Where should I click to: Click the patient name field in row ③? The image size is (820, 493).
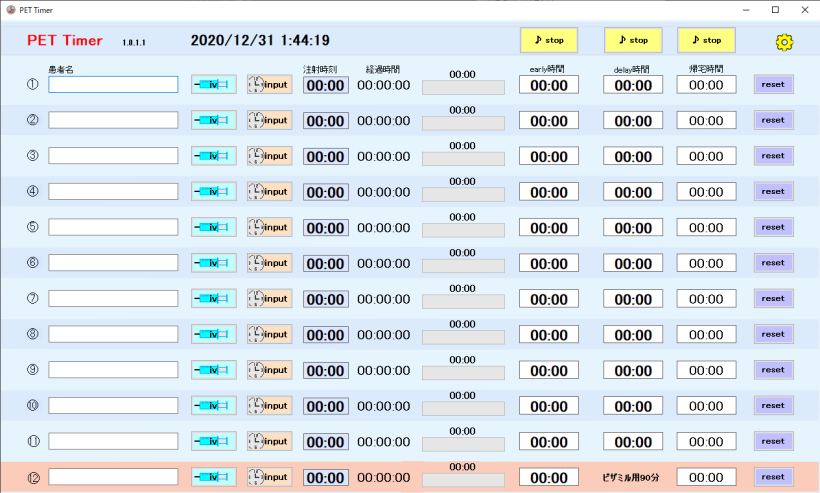pyautogui.click(x=113, y=156)
